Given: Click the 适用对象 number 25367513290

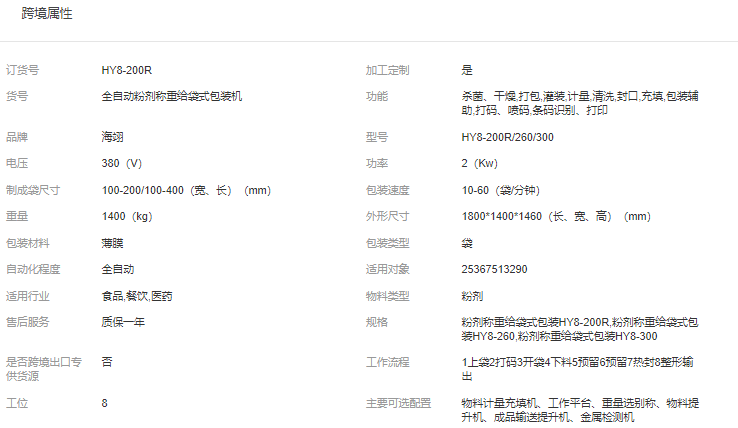Looking at the screenshot, I should tap(494, 269).
